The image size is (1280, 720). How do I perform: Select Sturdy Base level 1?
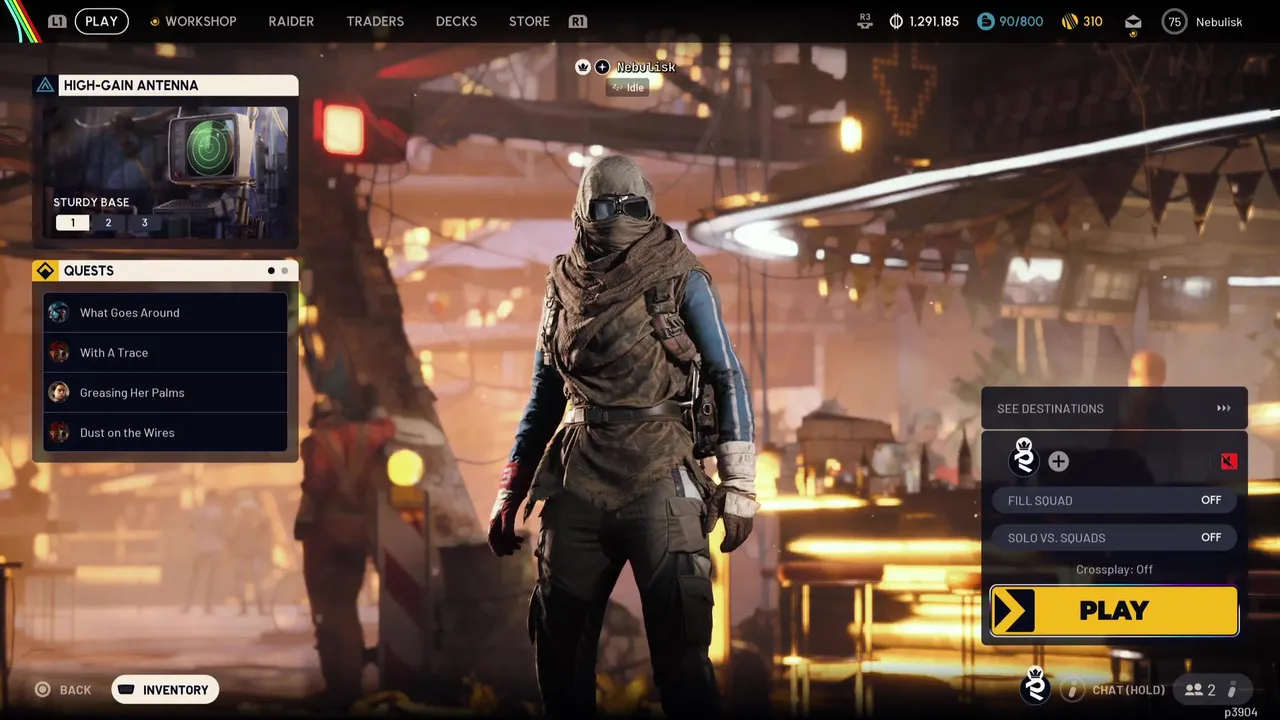click(72, 222)
